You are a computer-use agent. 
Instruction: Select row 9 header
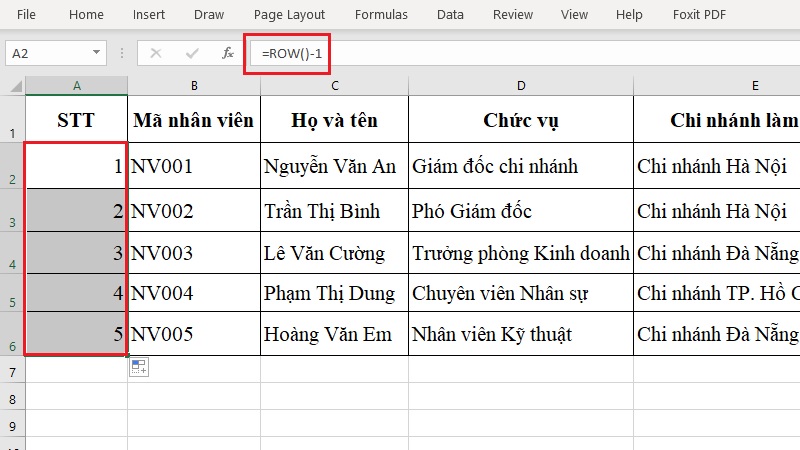(x=12, y=423)
